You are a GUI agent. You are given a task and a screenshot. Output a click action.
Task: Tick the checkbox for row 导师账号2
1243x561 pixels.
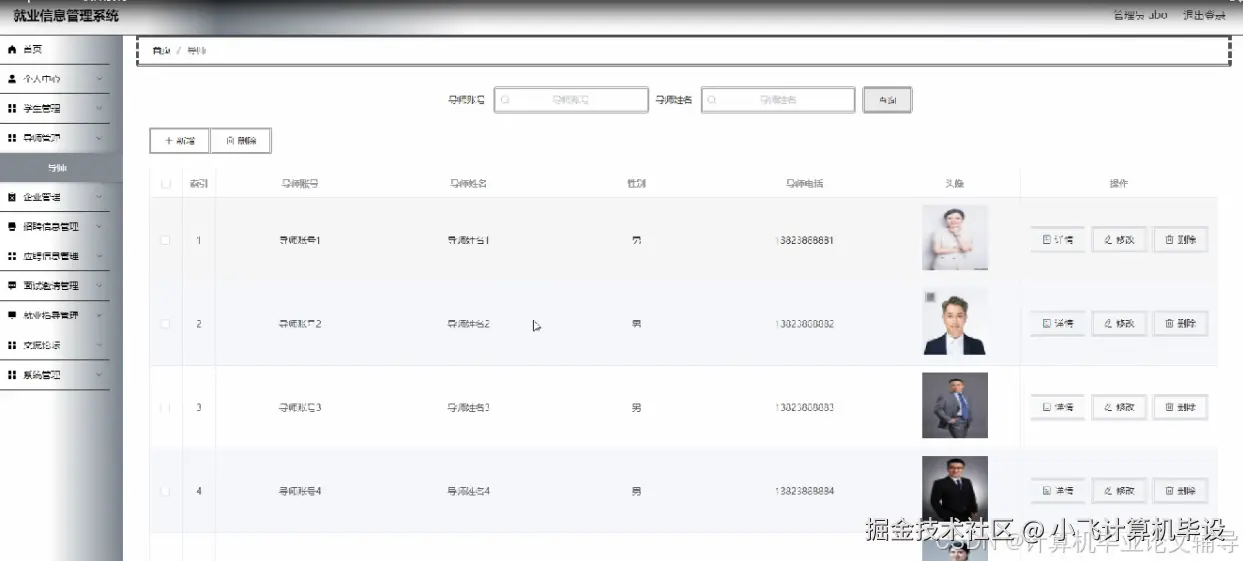coord(166,324)
